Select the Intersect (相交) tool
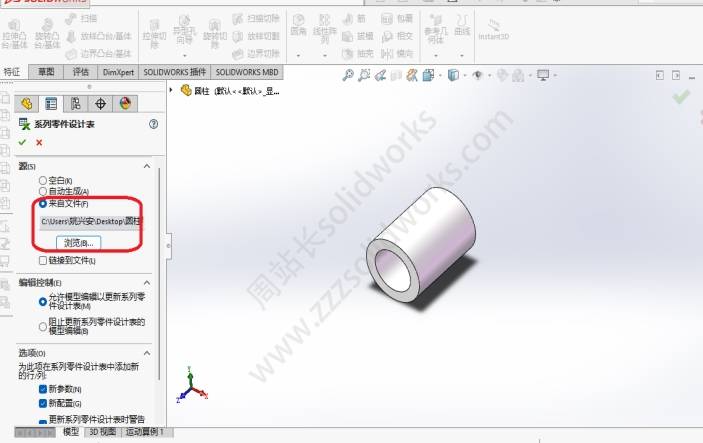Image resolution: width=703 pixels, height=443 pixels. click(x=397, y=36)
